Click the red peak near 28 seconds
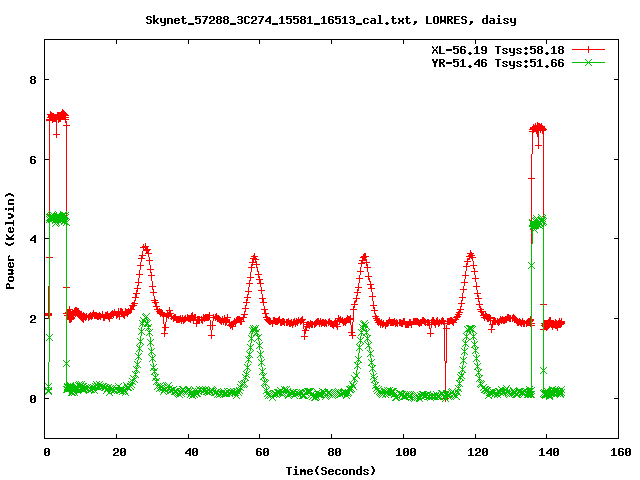The image size is (640, 480). [145, 247]
